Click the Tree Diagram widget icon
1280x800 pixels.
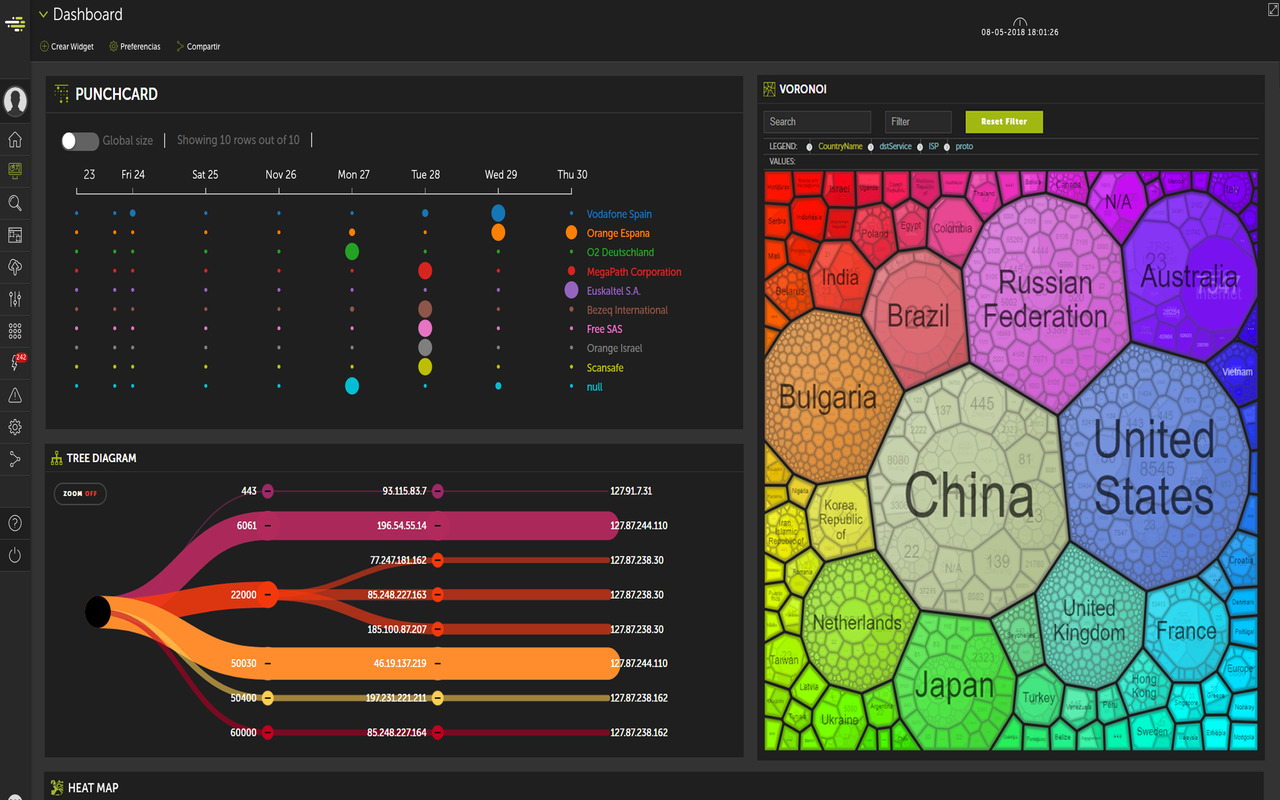tap(56, 458)
